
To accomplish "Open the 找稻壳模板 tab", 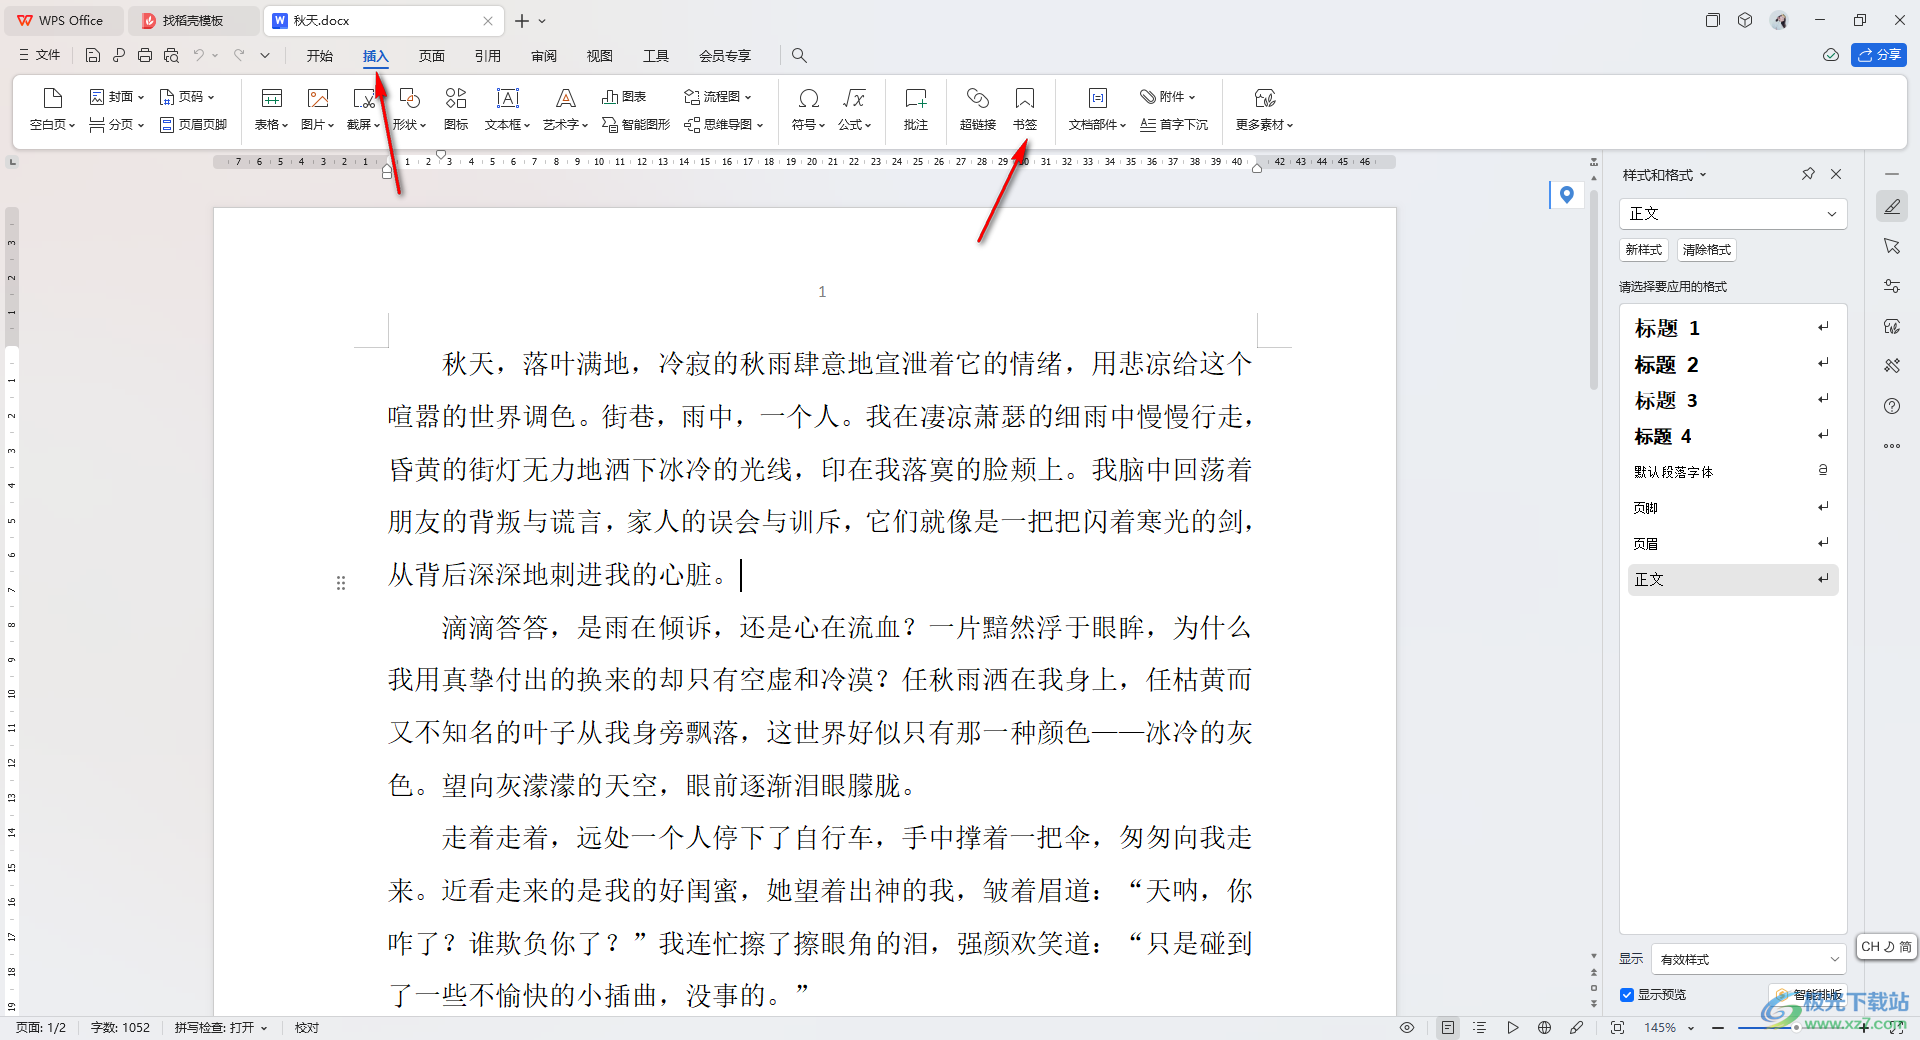I will point(192,20).
